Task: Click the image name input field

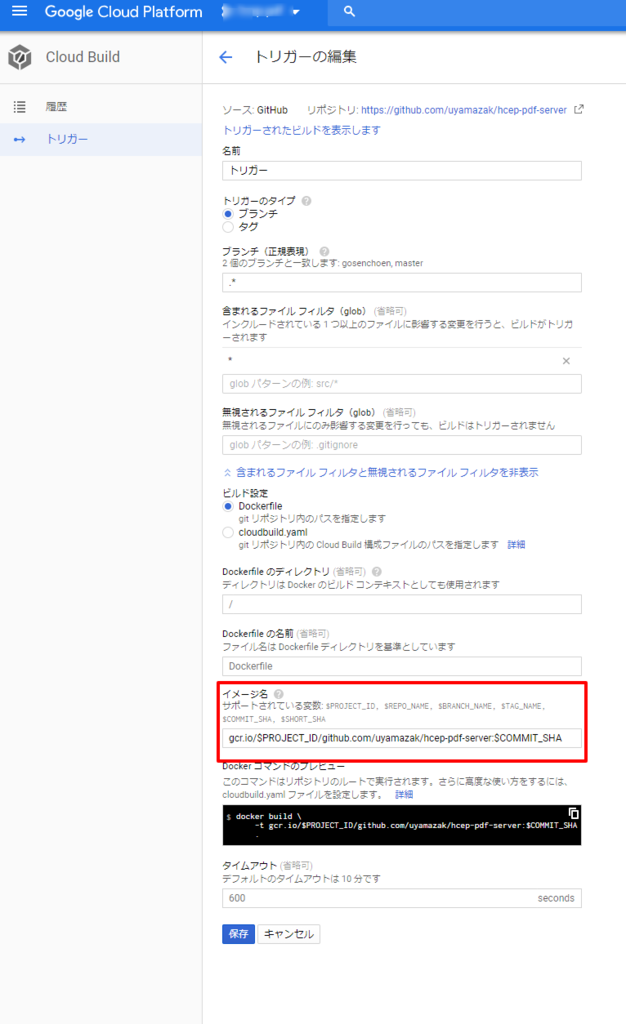Action: coord(401,738)
